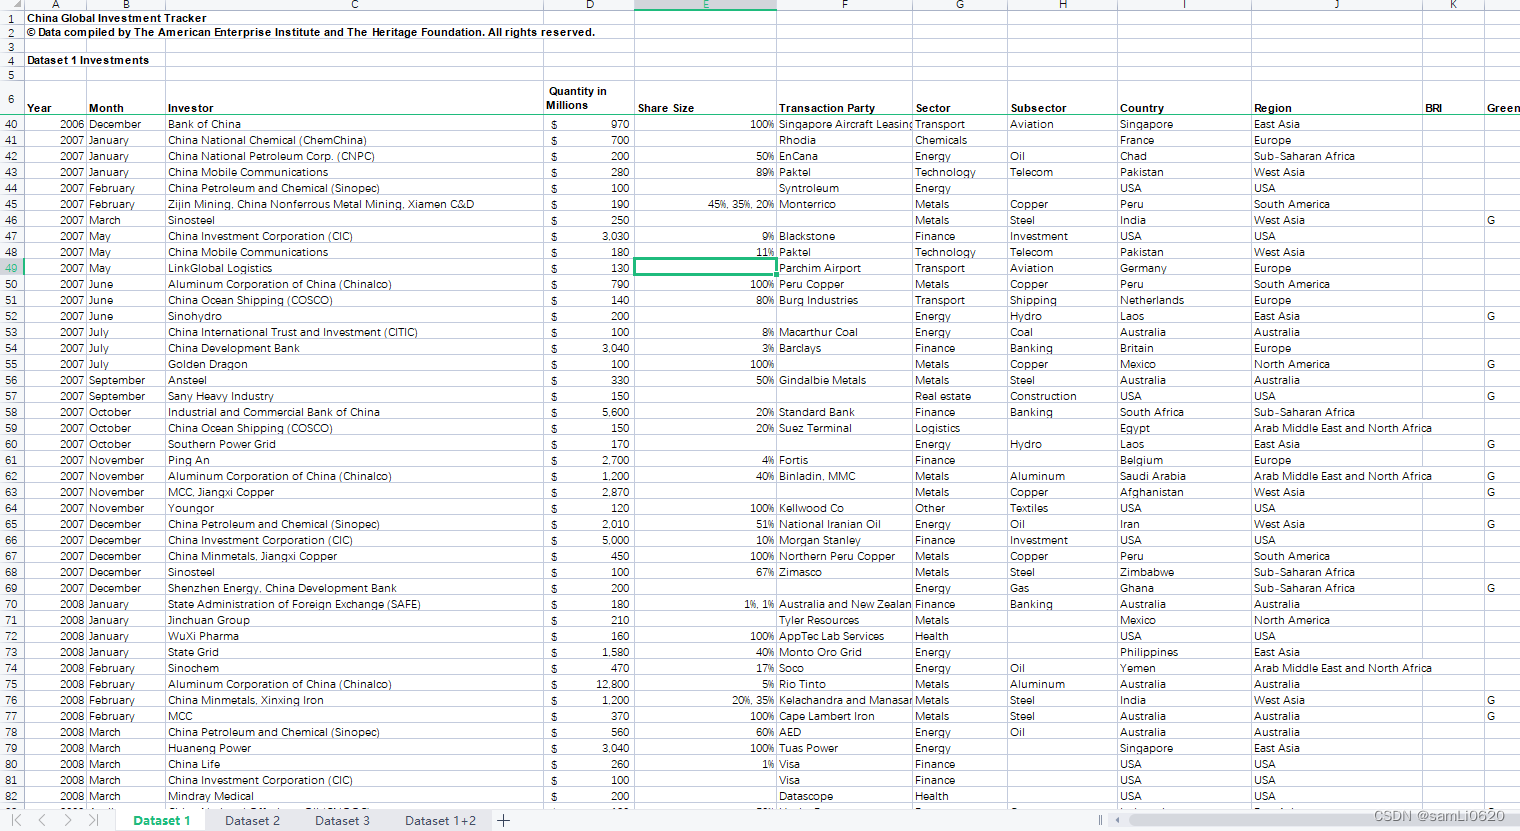Image resolution: width=1520 pixels, height=831 pixels.
Task: Click the title cell China Global Investment Tracker
Action: [x=116, y=18]
